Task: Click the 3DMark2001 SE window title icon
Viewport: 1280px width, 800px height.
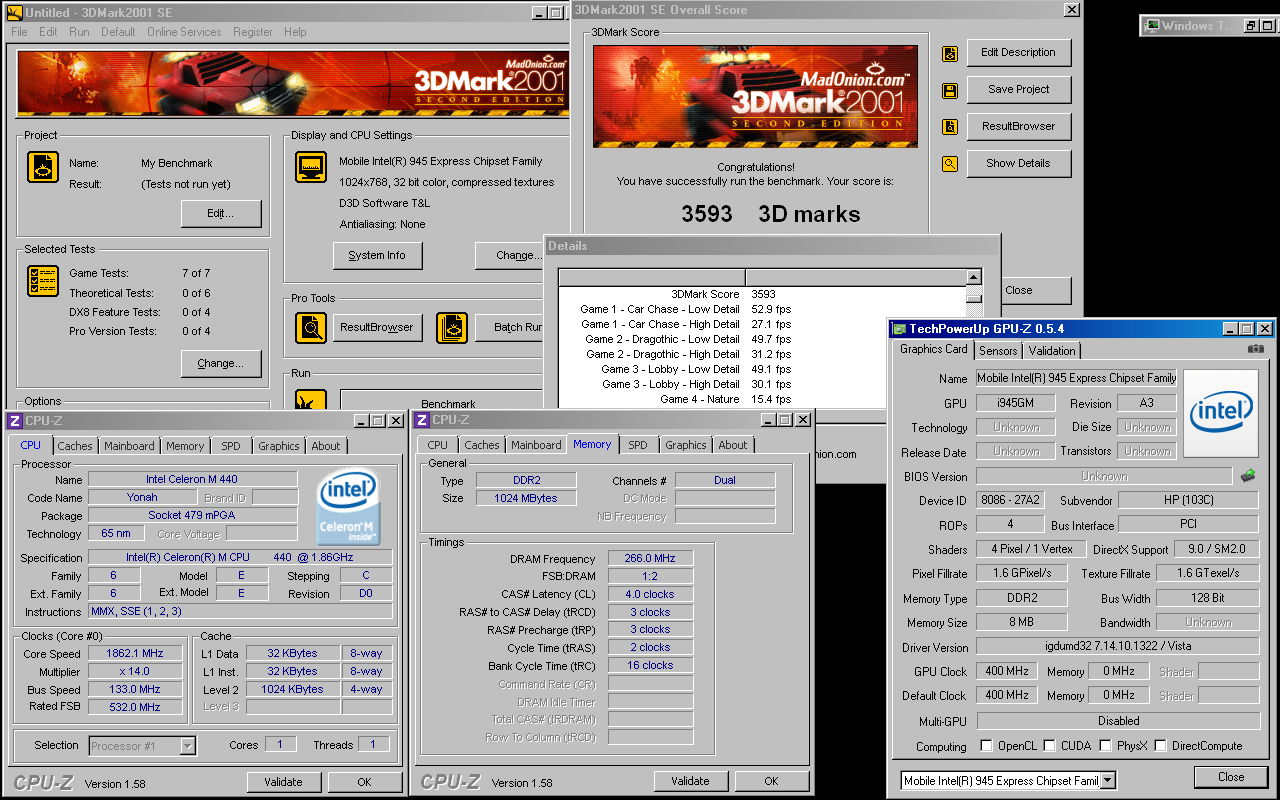Action: pyautogui.click(x=15, y=13)
